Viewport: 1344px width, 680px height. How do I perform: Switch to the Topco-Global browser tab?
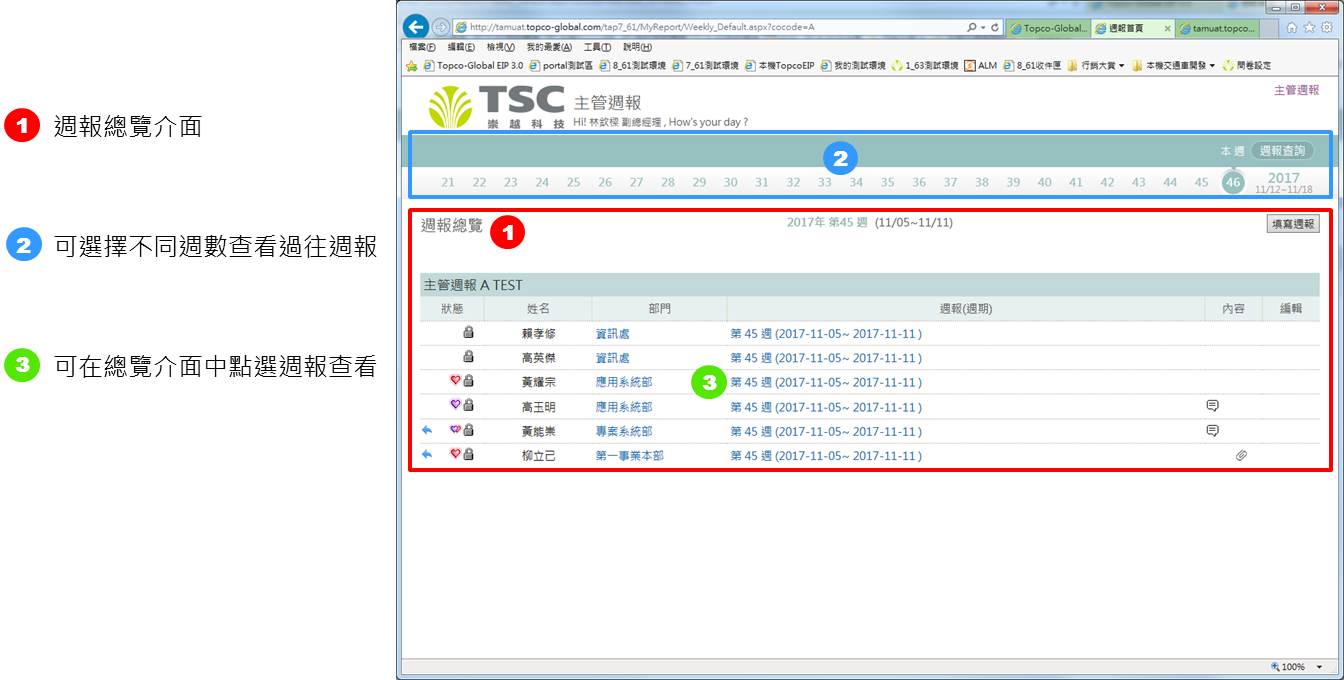click(x=1047, y=28)
